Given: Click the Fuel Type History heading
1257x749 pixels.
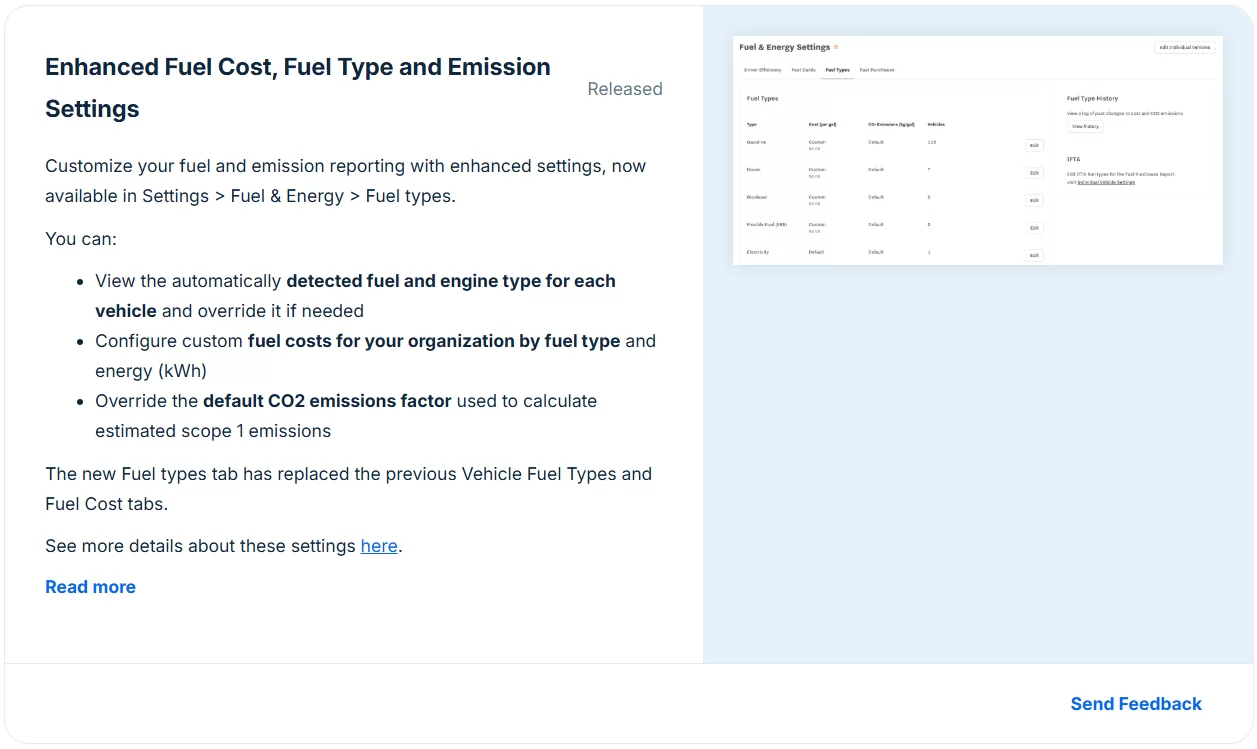Looking at the screenshot, I should click(1092, 99).
